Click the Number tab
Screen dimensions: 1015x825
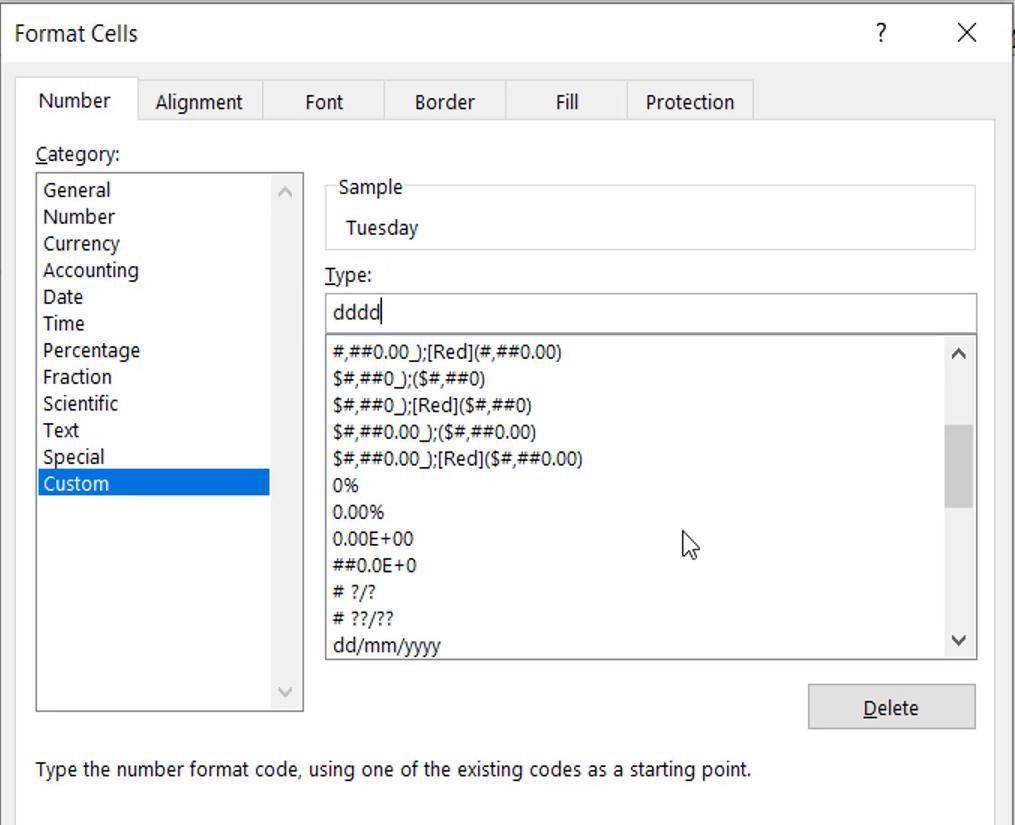[x=74, y=100]
